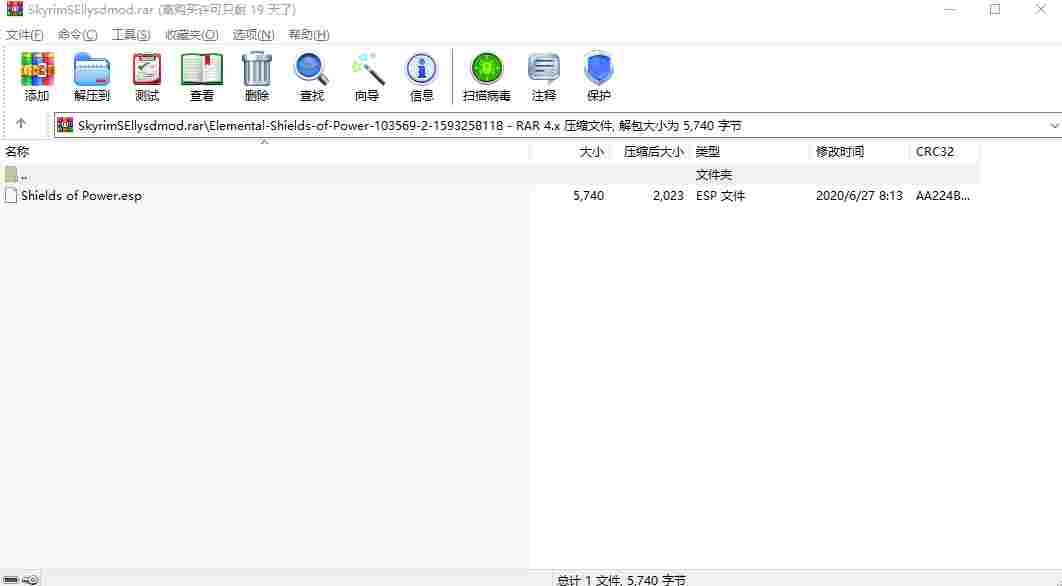Open the 命令(C) menu
Viewport: 1062px width, 586px height.
click(x=77, y=35)
